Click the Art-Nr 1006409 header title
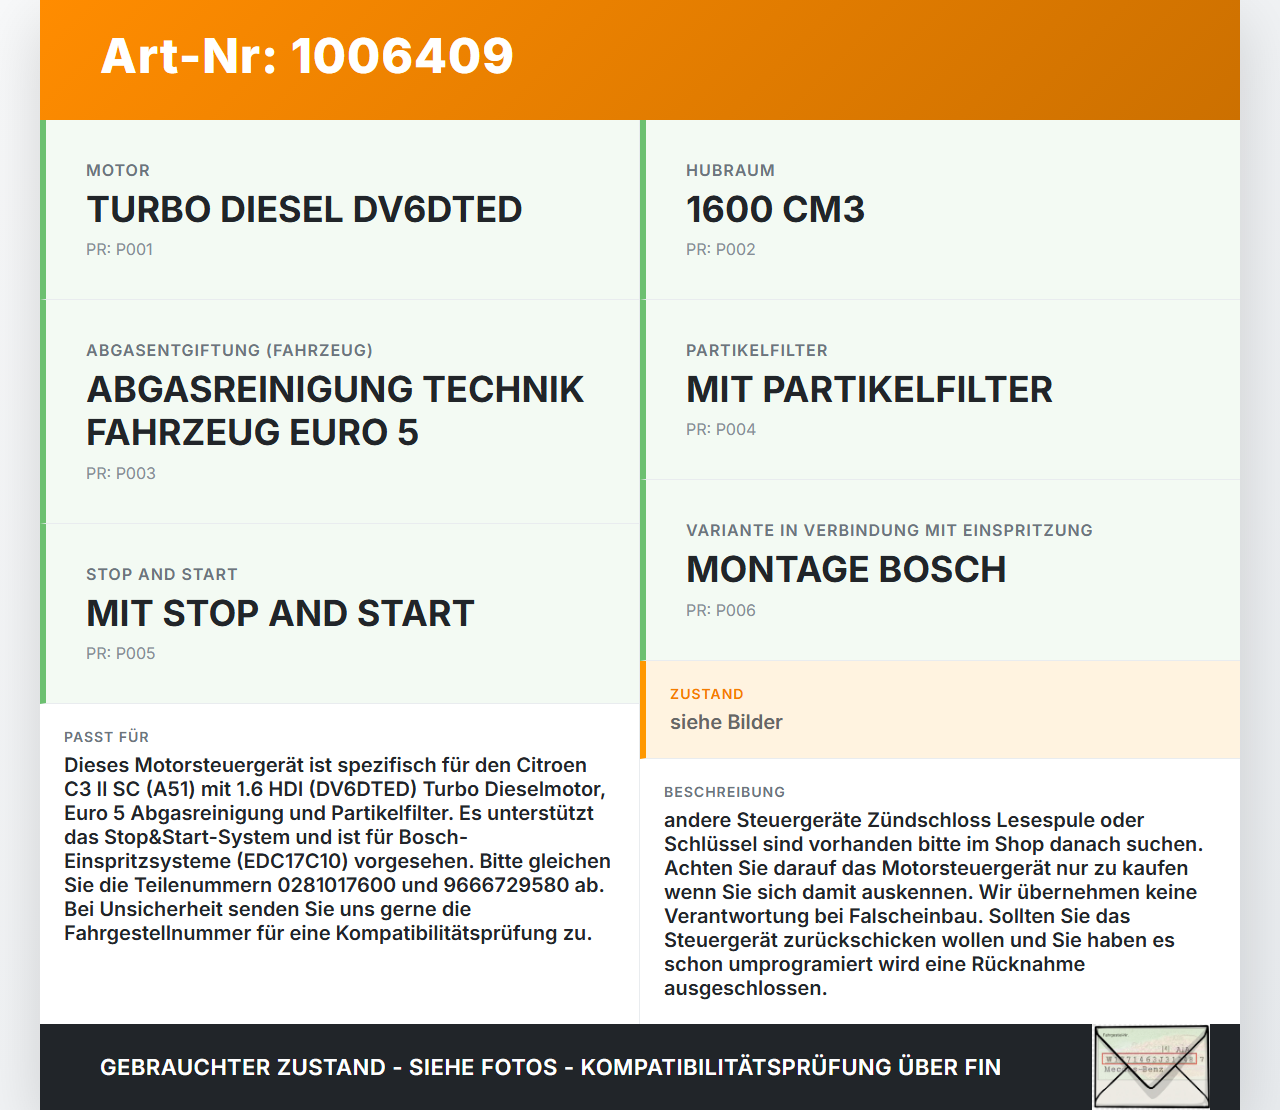This screenshot has height=1110, width=1280. (307, 56)
